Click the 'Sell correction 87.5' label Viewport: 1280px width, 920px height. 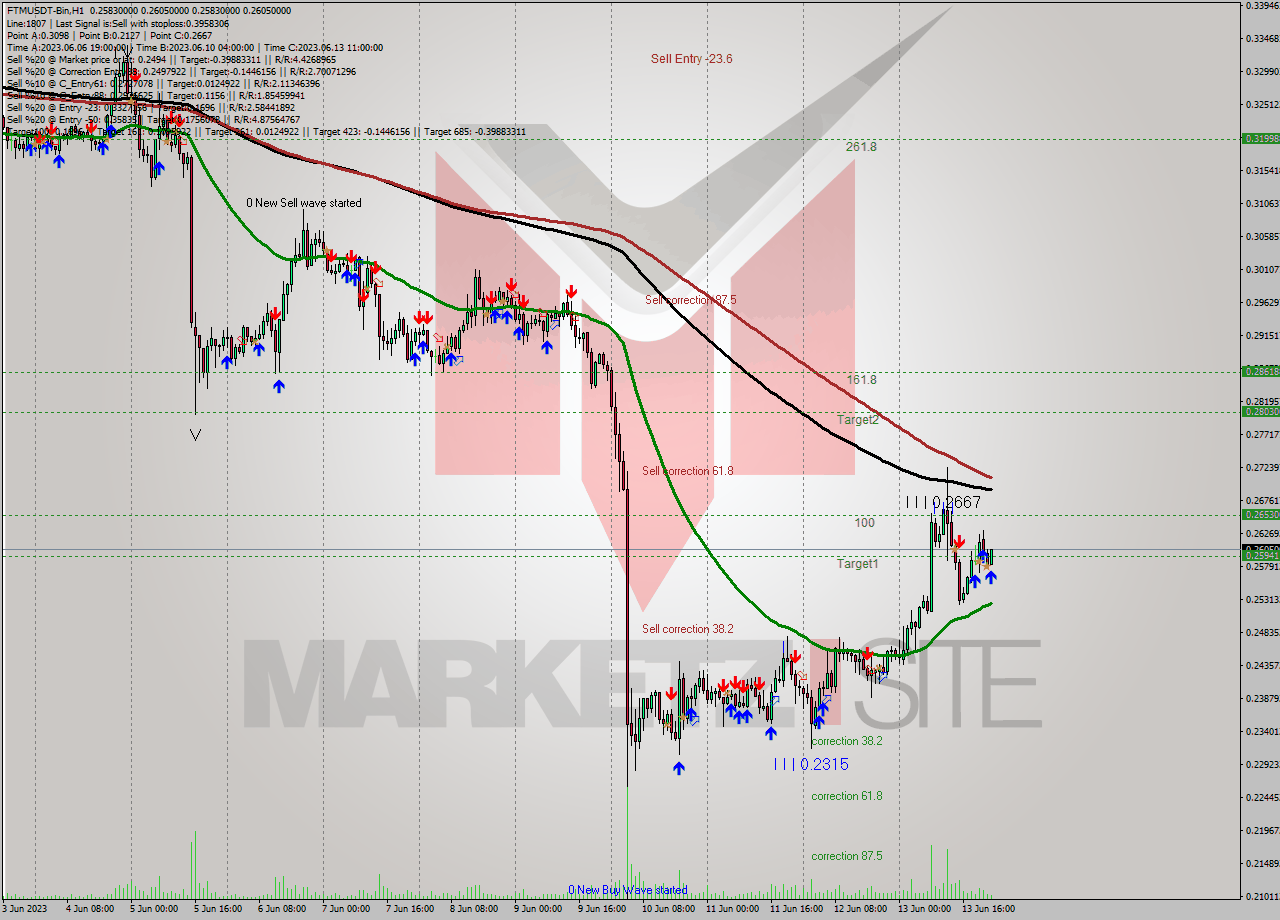coord(690,300)
